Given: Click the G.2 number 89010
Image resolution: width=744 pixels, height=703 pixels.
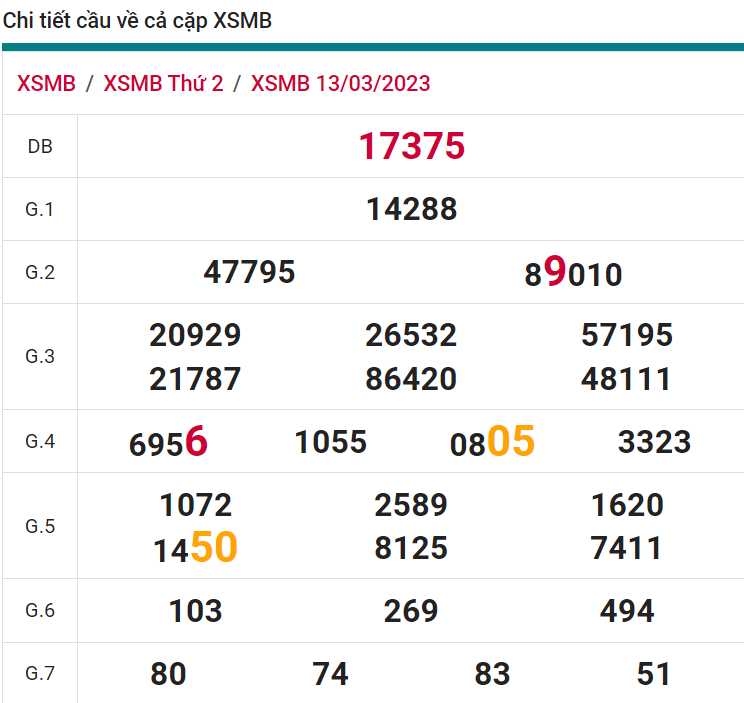Looking at the screenshot, I should click(573, 272).
